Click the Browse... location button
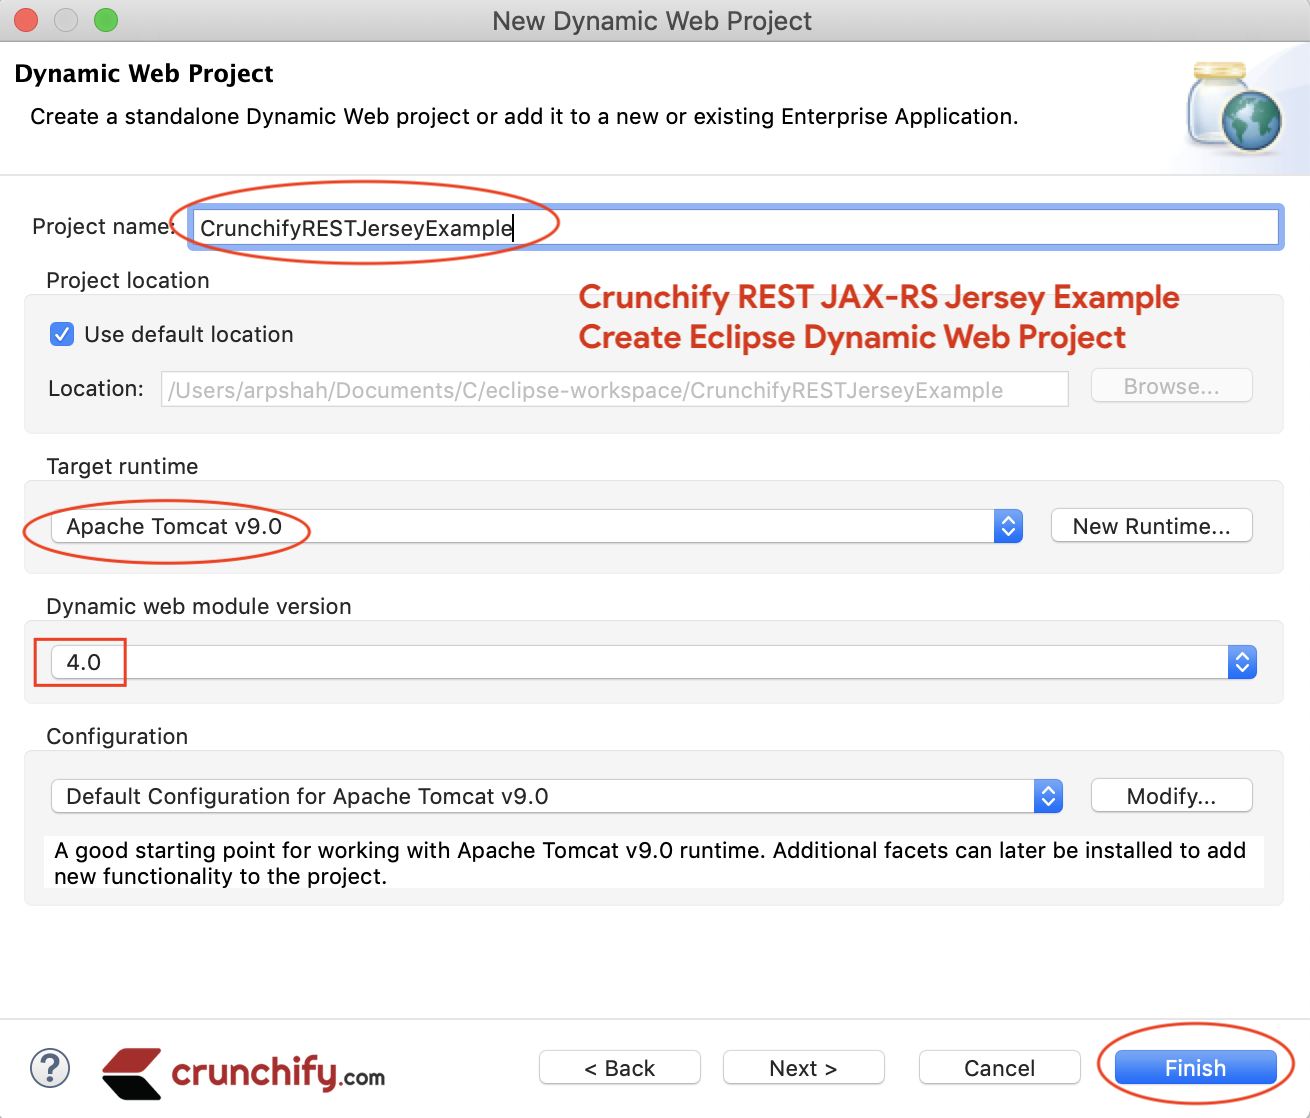Screen dimensions: 1310x1118 (1171, 386)
